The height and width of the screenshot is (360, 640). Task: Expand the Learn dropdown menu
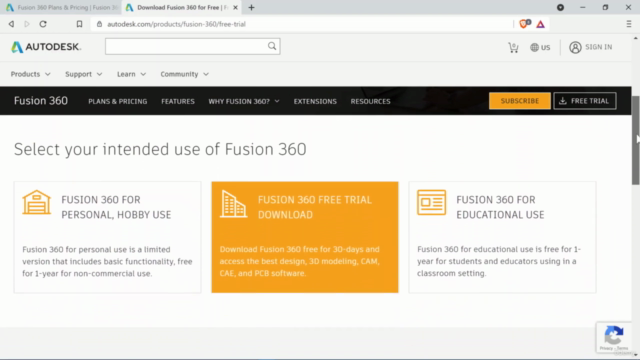pyautogui.click(x=131, y=74)
